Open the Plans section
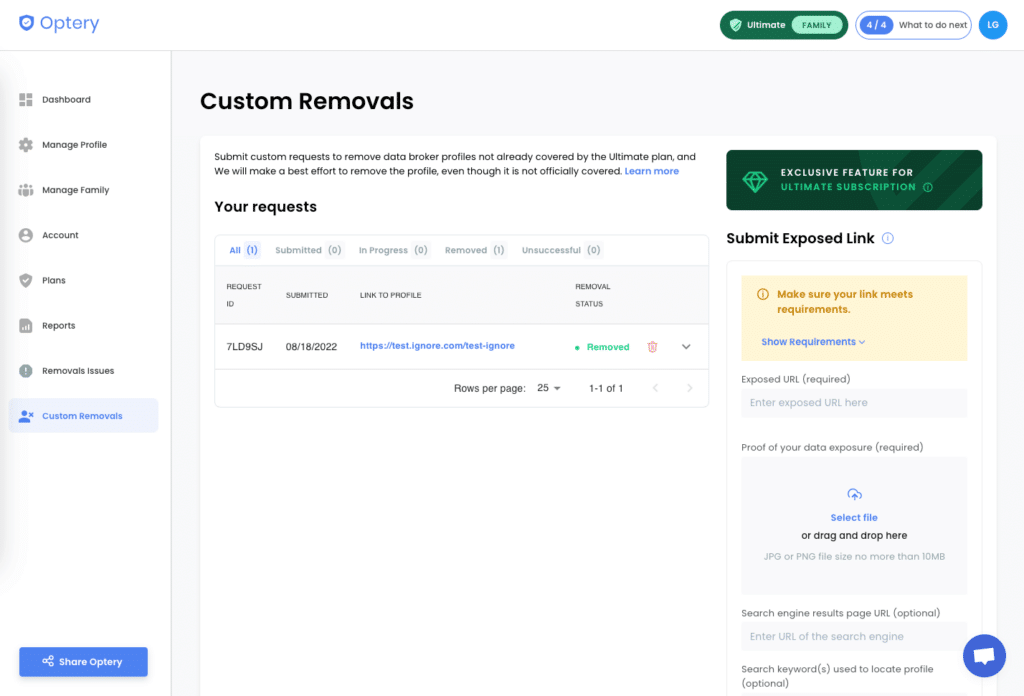 coord(54,280)
